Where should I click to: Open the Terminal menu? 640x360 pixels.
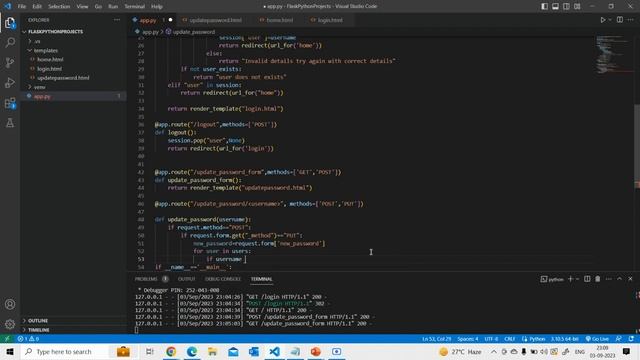(134, 7)
